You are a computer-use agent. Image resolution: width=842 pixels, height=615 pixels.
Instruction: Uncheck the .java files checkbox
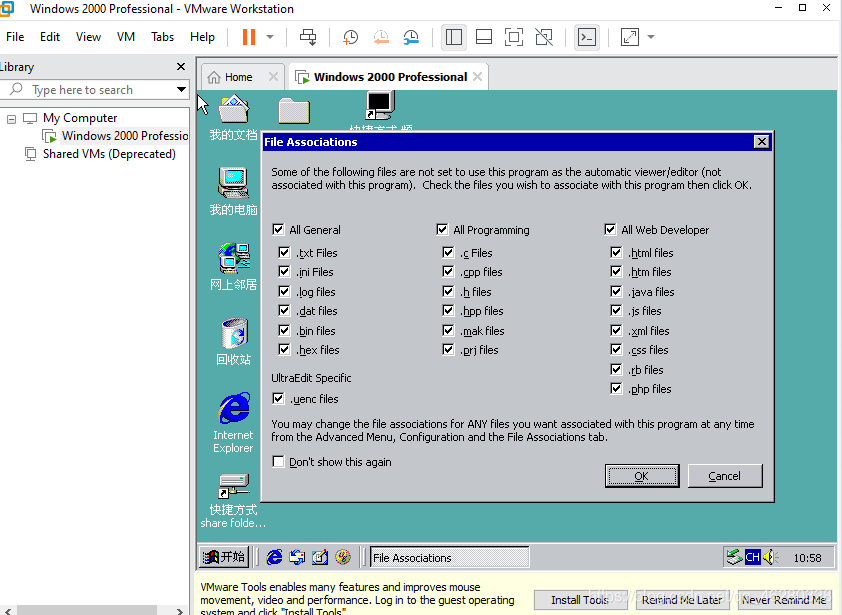tap(616, 292)
